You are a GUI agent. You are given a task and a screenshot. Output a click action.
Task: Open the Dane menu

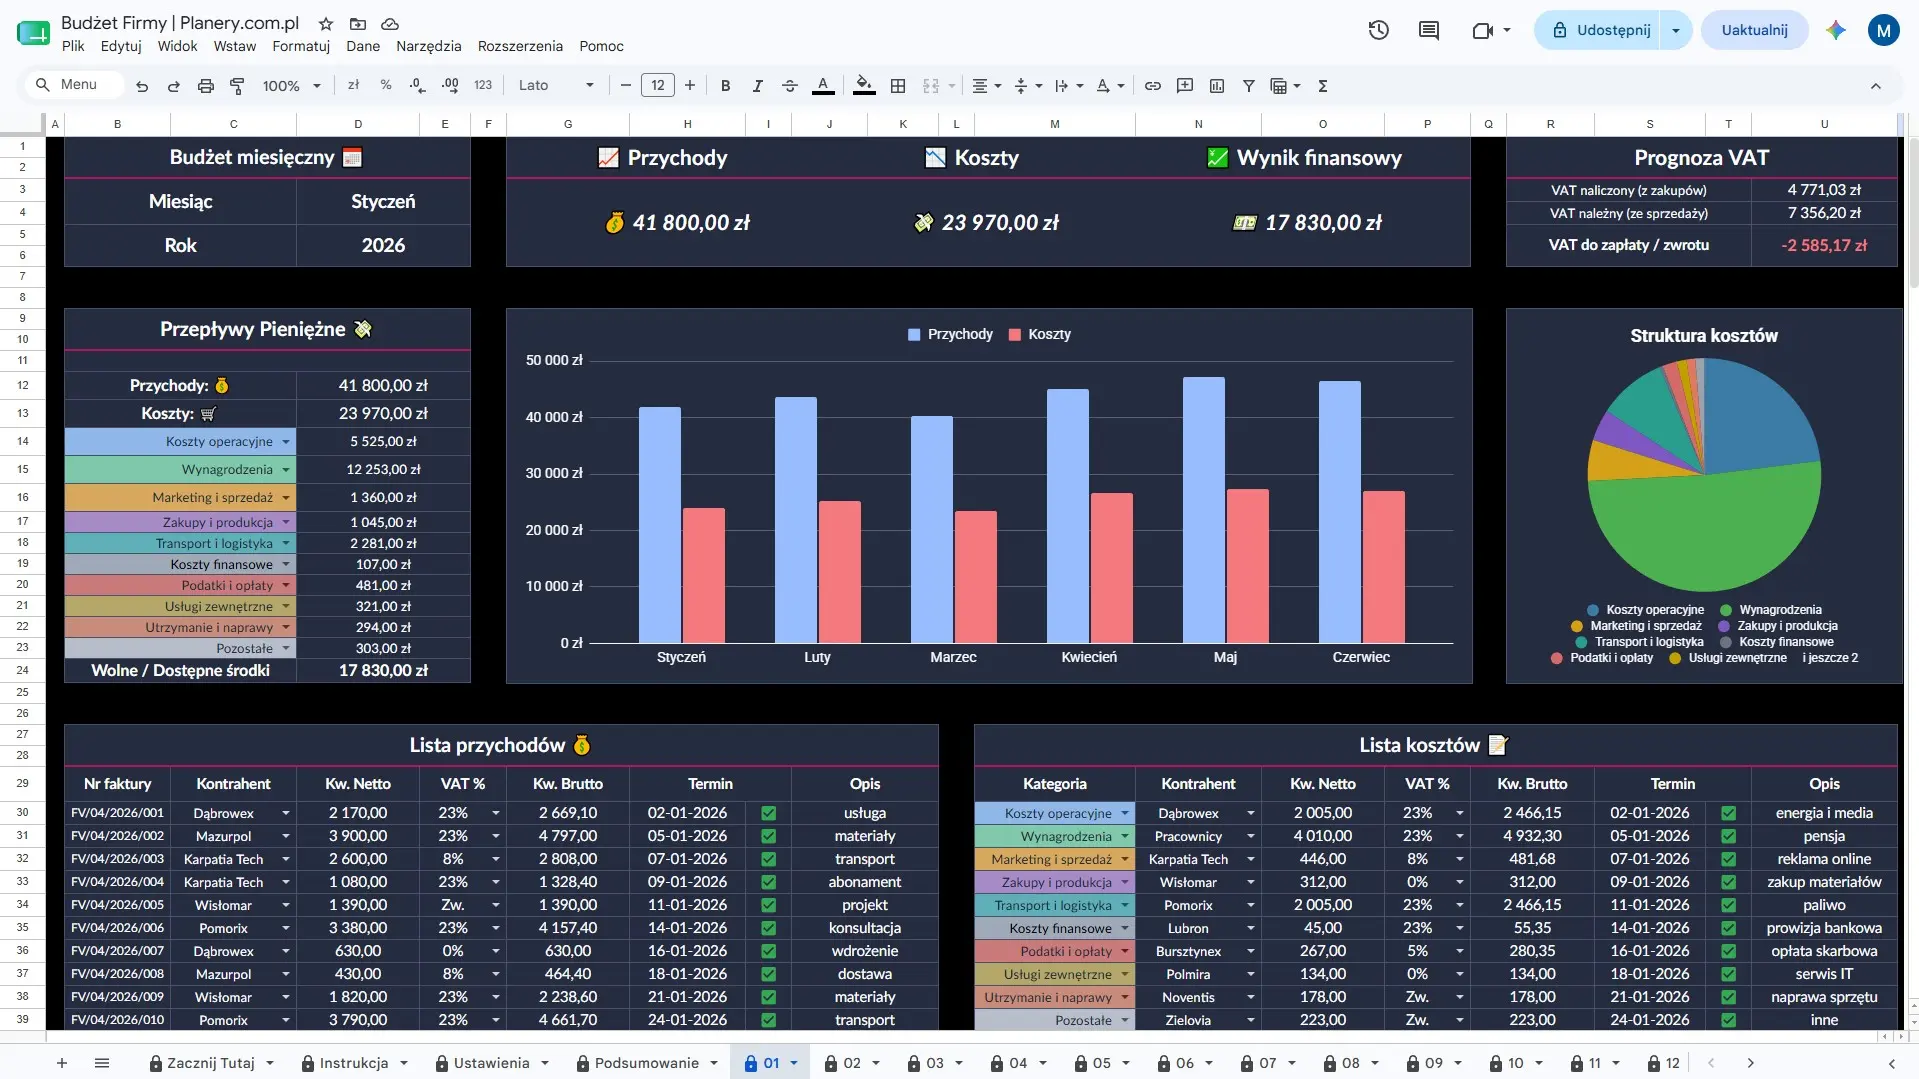pos(363,46)
